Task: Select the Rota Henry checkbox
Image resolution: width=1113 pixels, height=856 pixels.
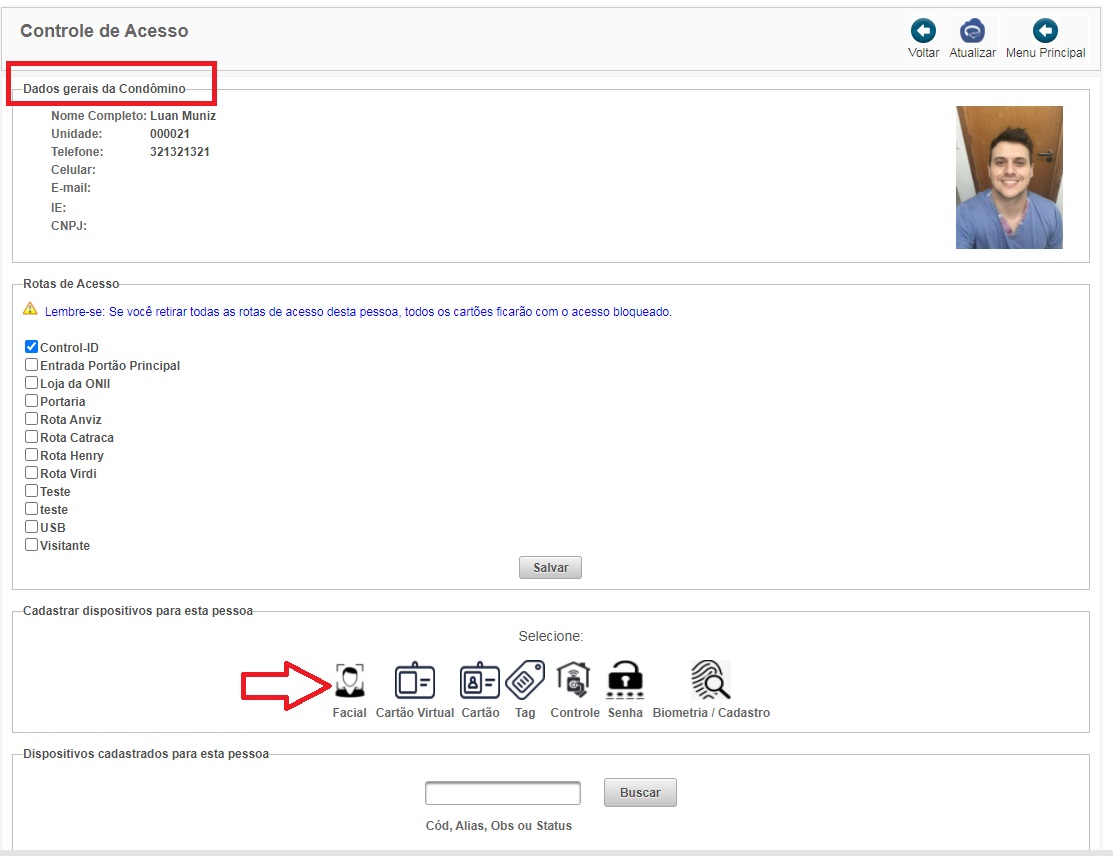Action: pos(31,455)
